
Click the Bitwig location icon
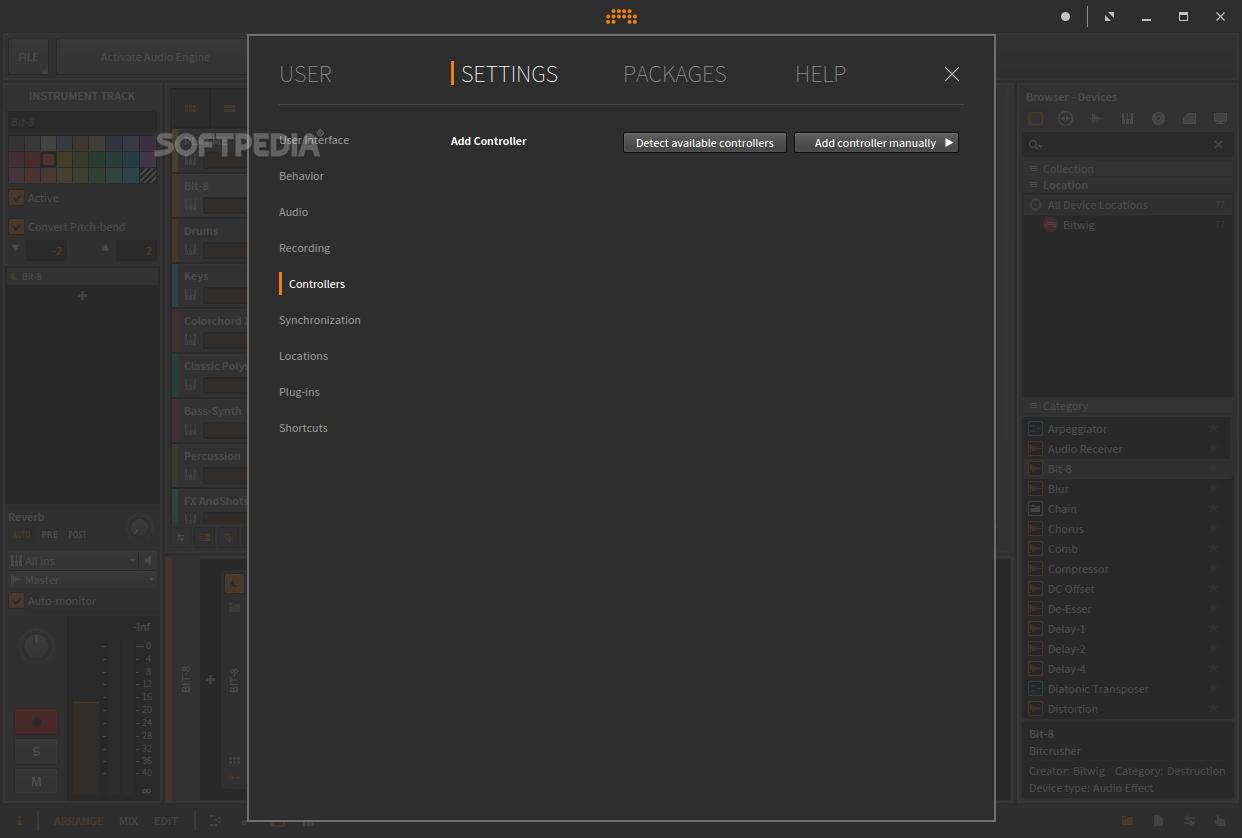[1051, 225]
